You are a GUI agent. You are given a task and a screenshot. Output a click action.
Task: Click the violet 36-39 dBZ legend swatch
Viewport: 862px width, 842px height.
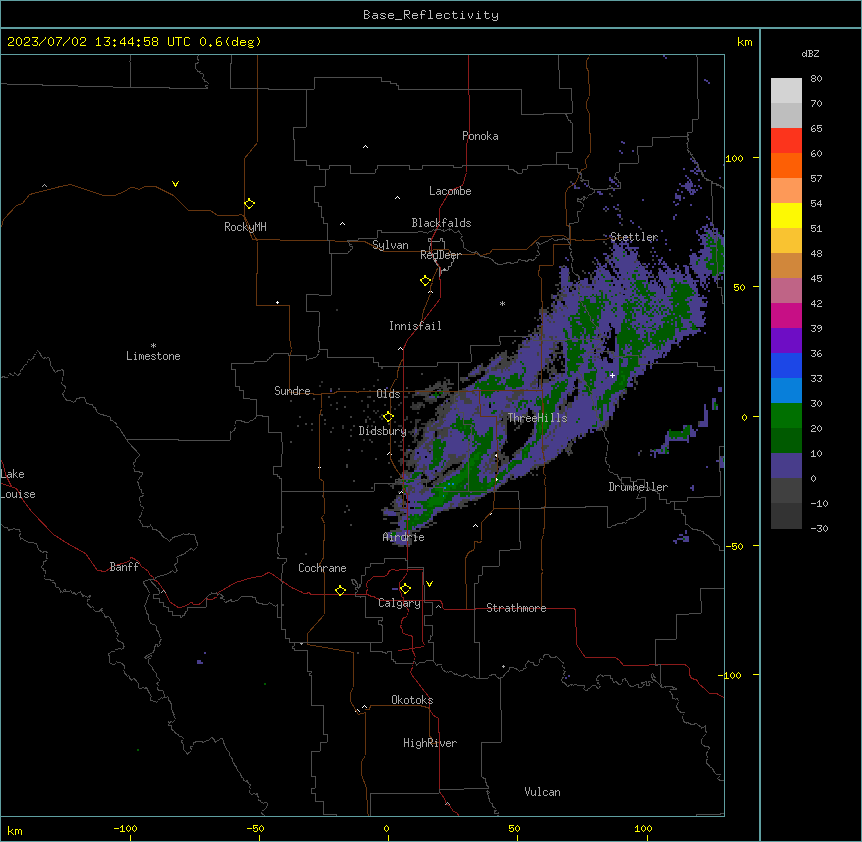point(786,341)
